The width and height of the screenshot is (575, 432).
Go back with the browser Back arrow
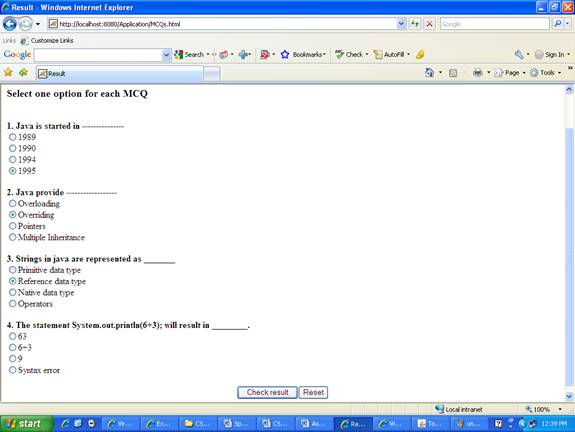pyautogui.click(x=10, y=24)
